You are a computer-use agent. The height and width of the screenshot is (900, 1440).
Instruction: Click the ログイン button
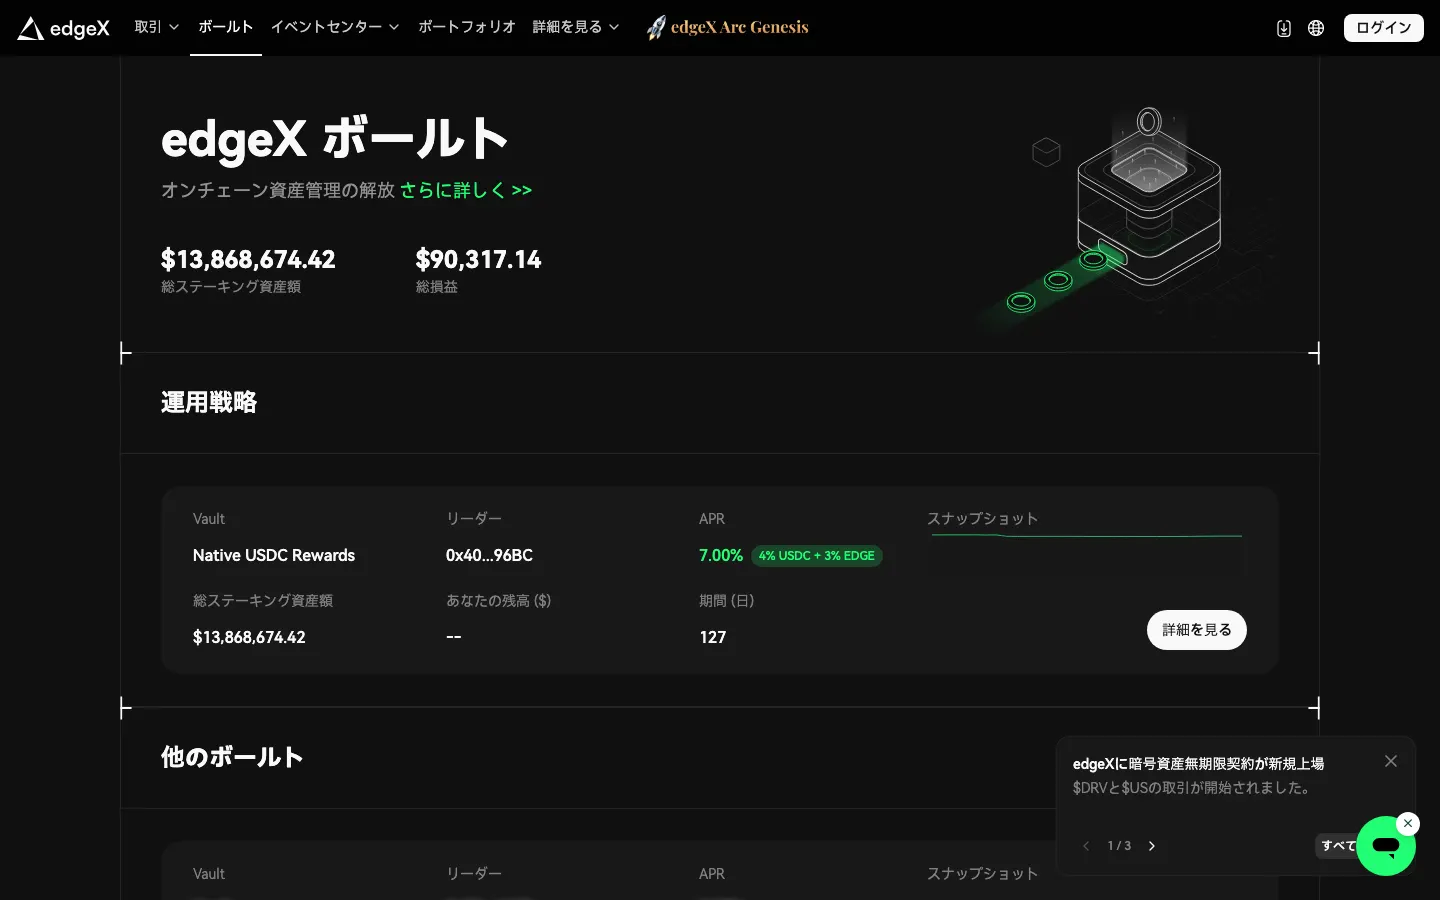[x=1384, y=28]
